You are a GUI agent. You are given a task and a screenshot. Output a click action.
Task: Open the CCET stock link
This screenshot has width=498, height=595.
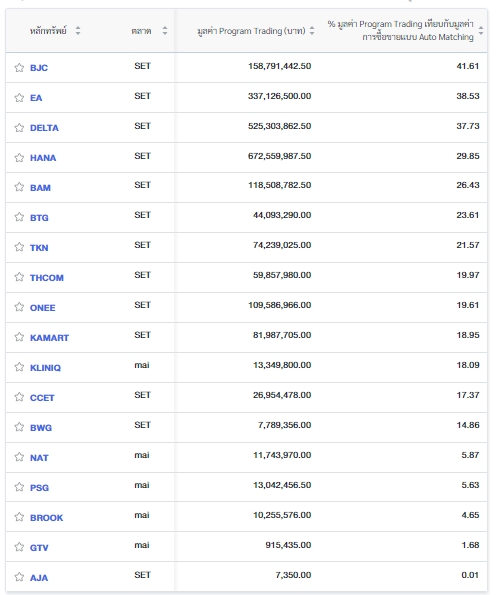point(42,398)
